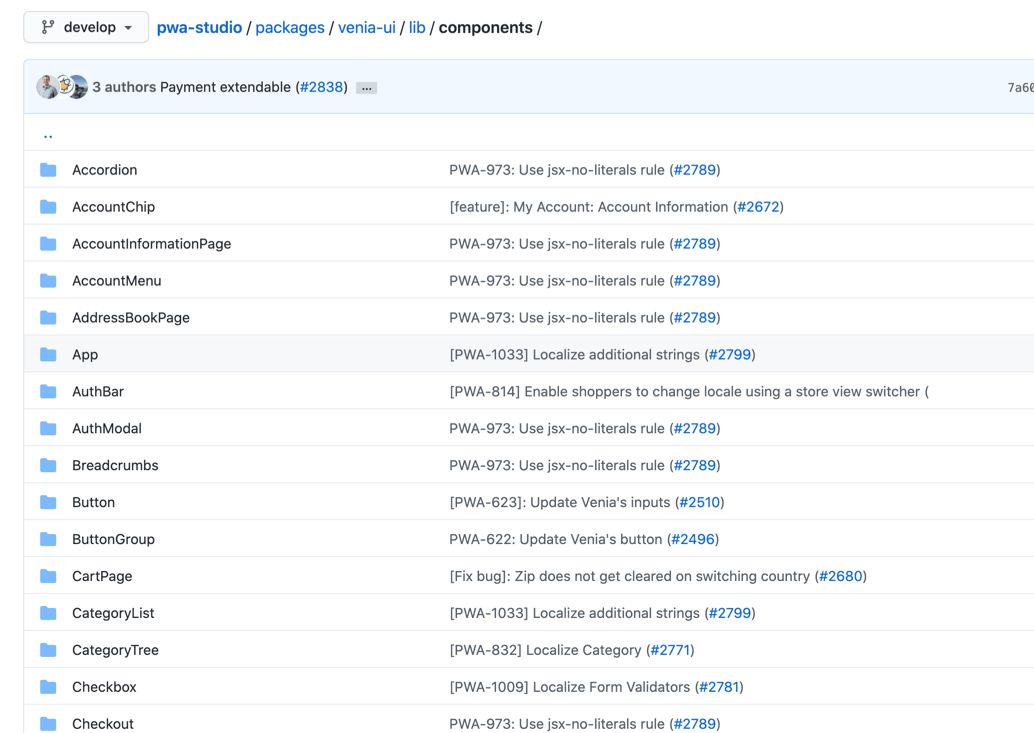Viewport: 1034px width, 733px height.
Task: Open the CartPage folder
Action: pyautogui.click(x=102, y=576)
